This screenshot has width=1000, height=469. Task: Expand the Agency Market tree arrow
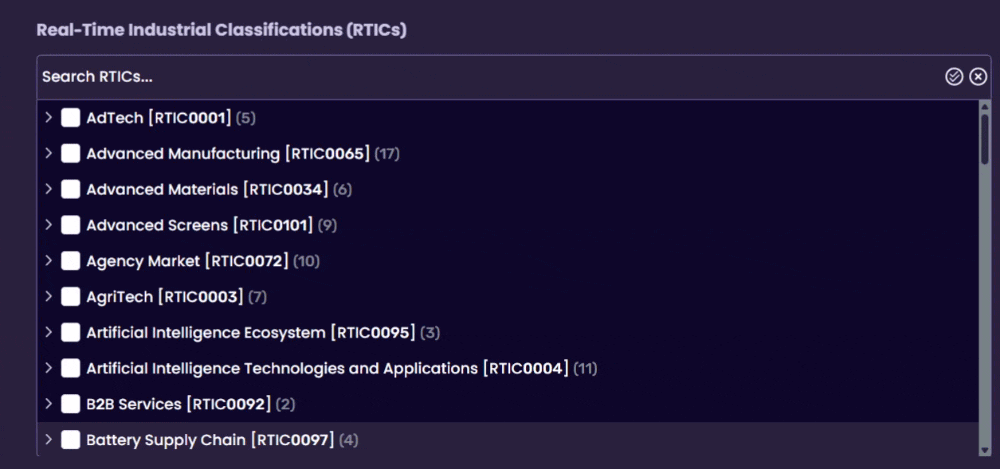48,261
